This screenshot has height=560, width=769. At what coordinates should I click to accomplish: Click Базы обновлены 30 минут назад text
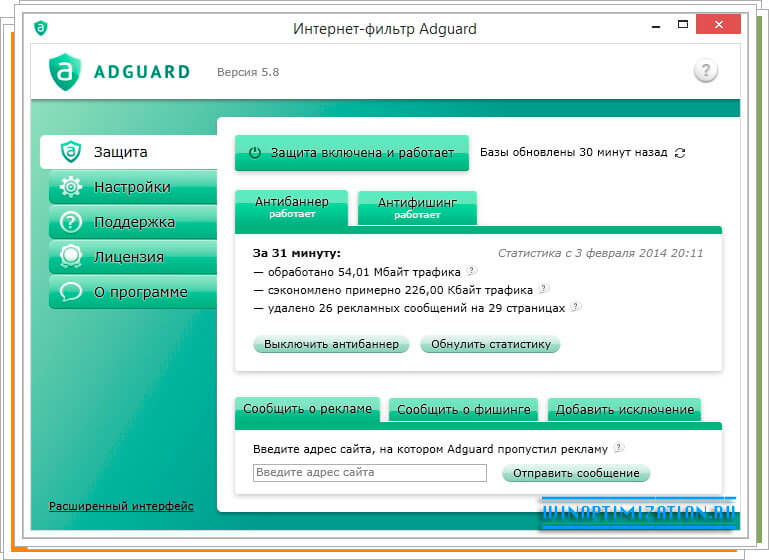573,153
